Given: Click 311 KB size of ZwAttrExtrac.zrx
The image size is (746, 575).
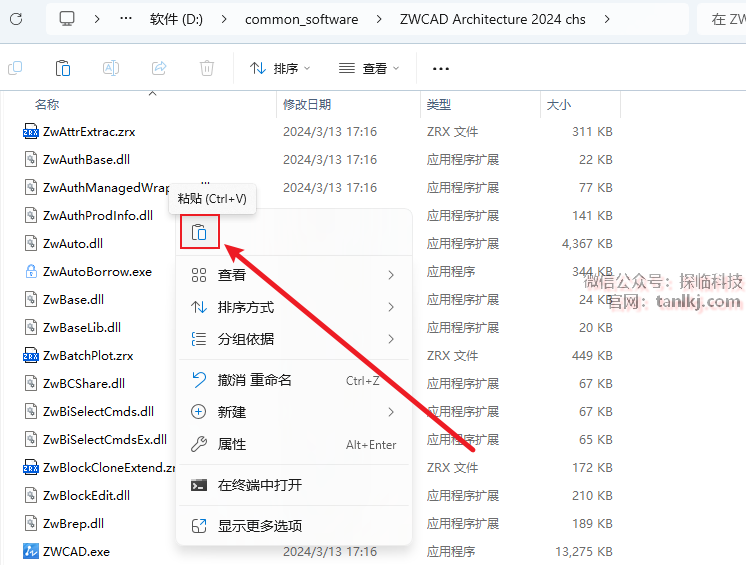Looking at the screenshot, I should [592, 131].
